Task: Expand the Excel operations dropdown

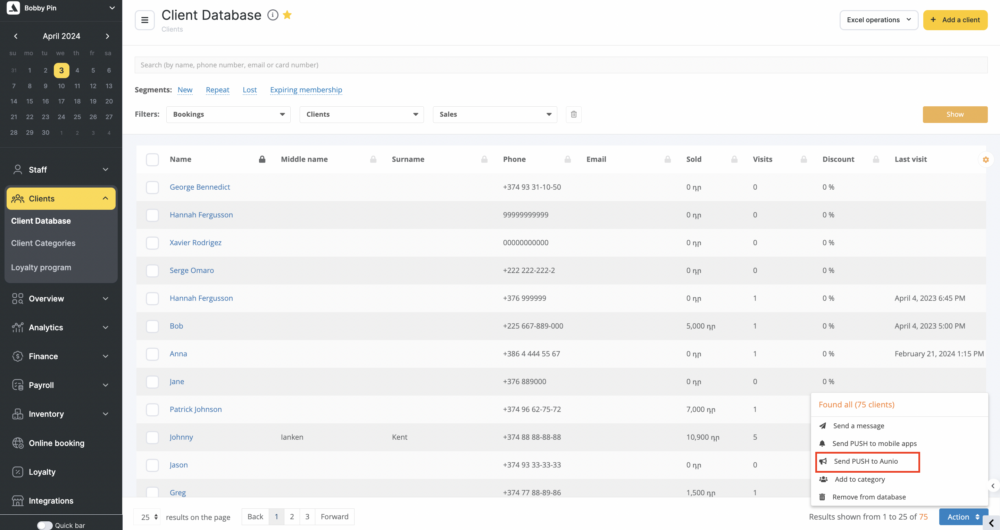Action: 878,20
